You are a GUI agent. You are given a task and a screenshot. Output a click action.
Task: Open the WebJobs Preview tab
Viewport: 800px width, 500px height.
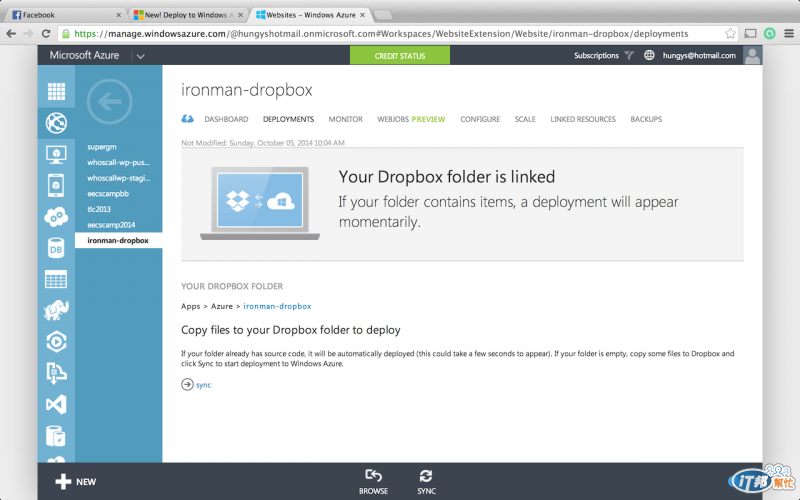pyautogui.click(x=411, y=119)
